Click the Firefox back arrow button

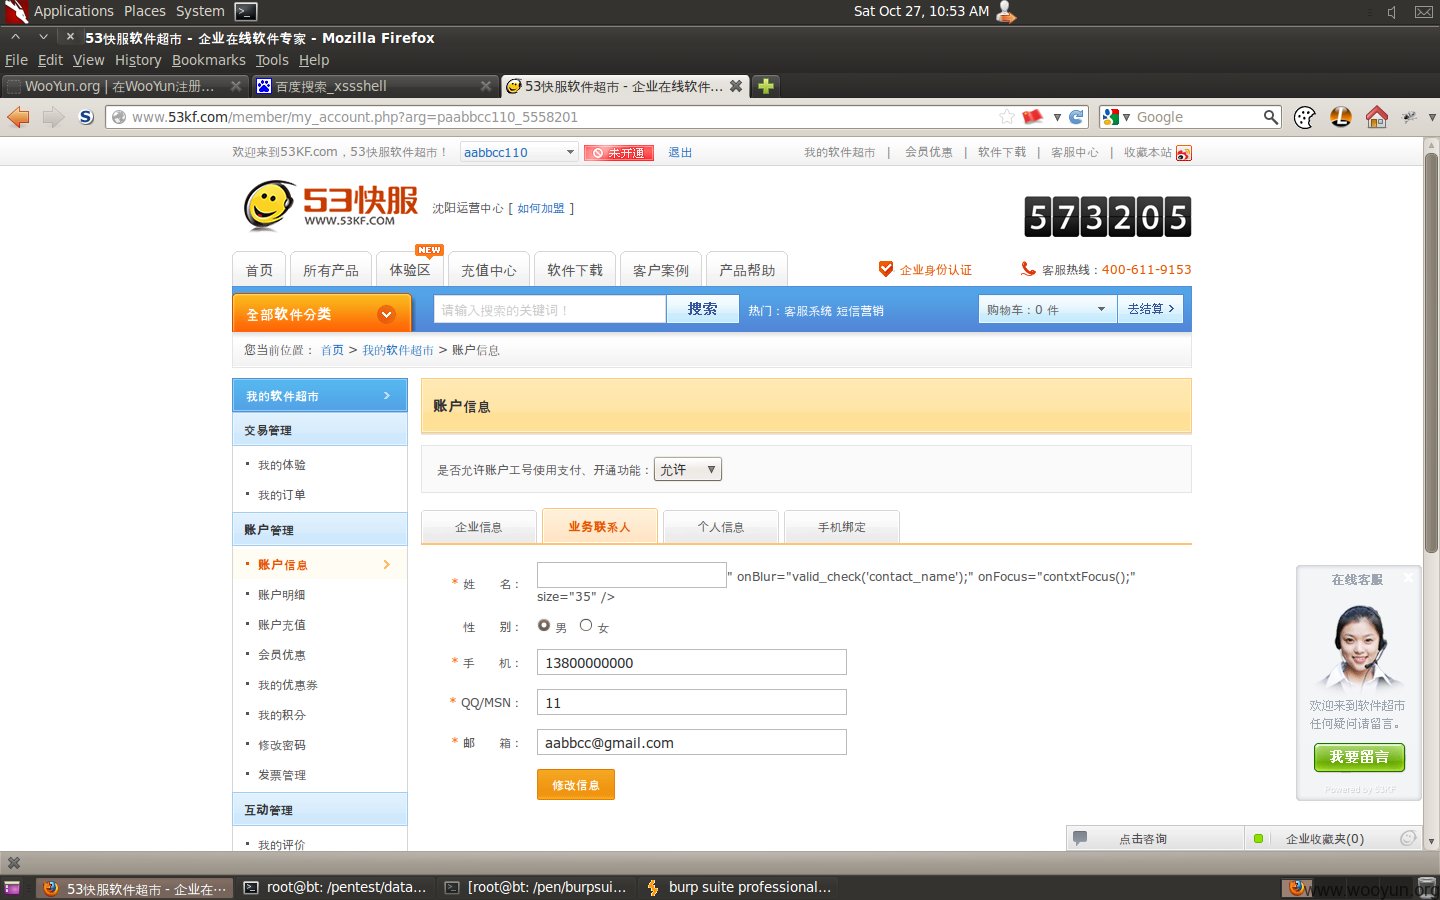coord(18,117)
